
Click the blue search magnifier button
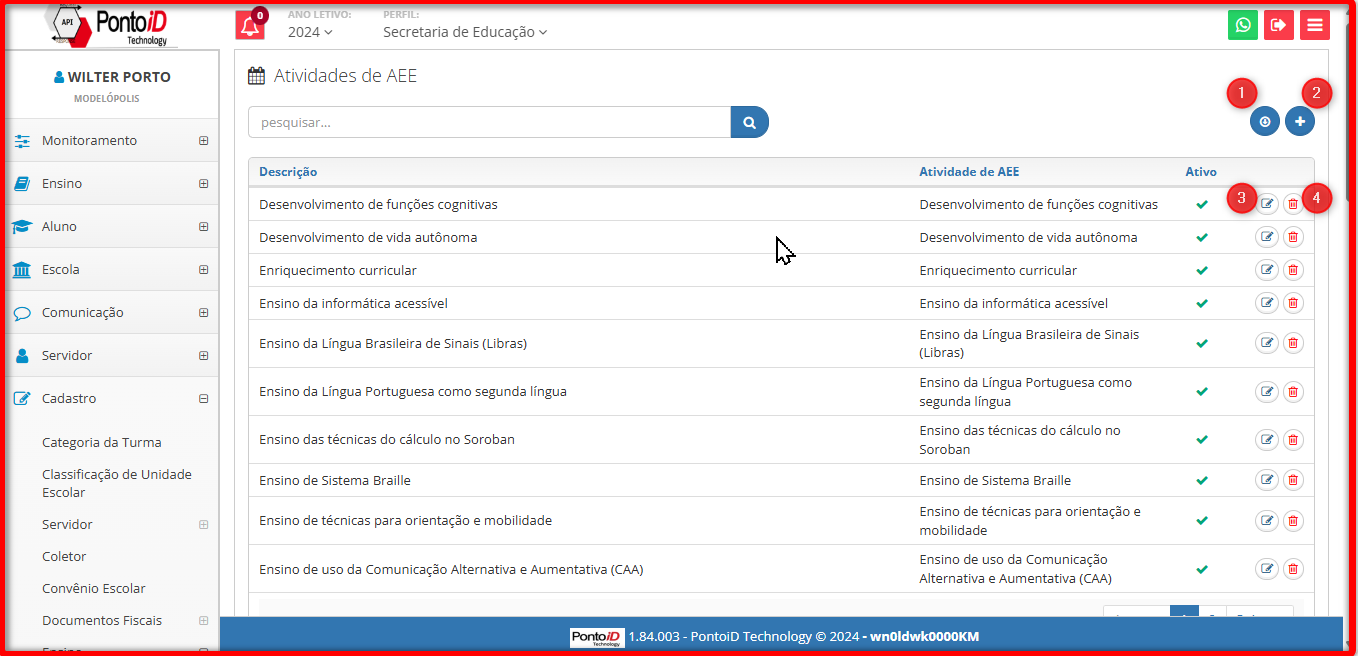tap(750, 122)
